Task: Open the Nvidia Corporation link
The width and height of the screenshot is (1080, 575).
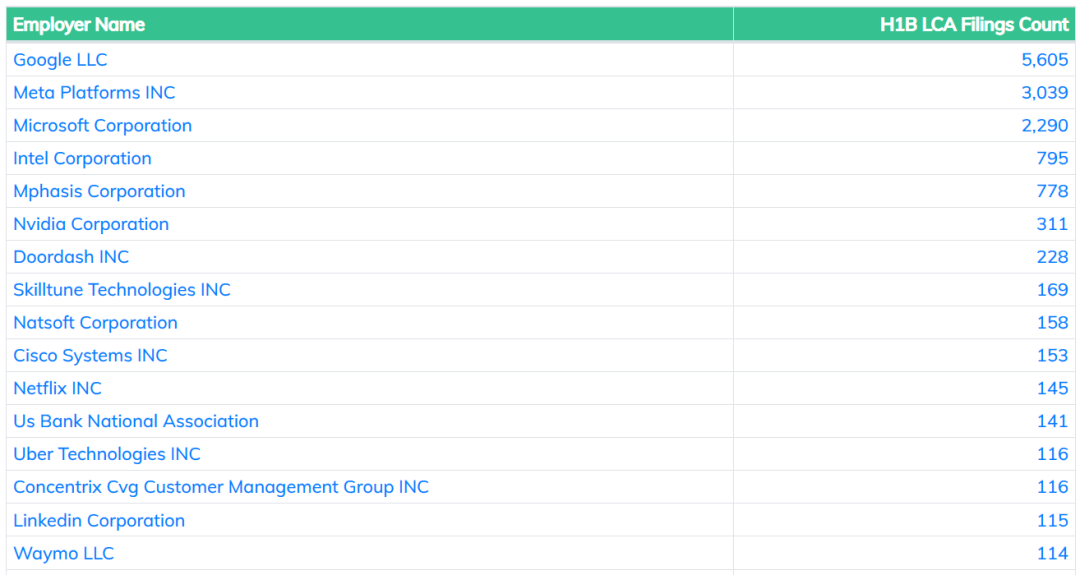Action: (x=91, y=224)
